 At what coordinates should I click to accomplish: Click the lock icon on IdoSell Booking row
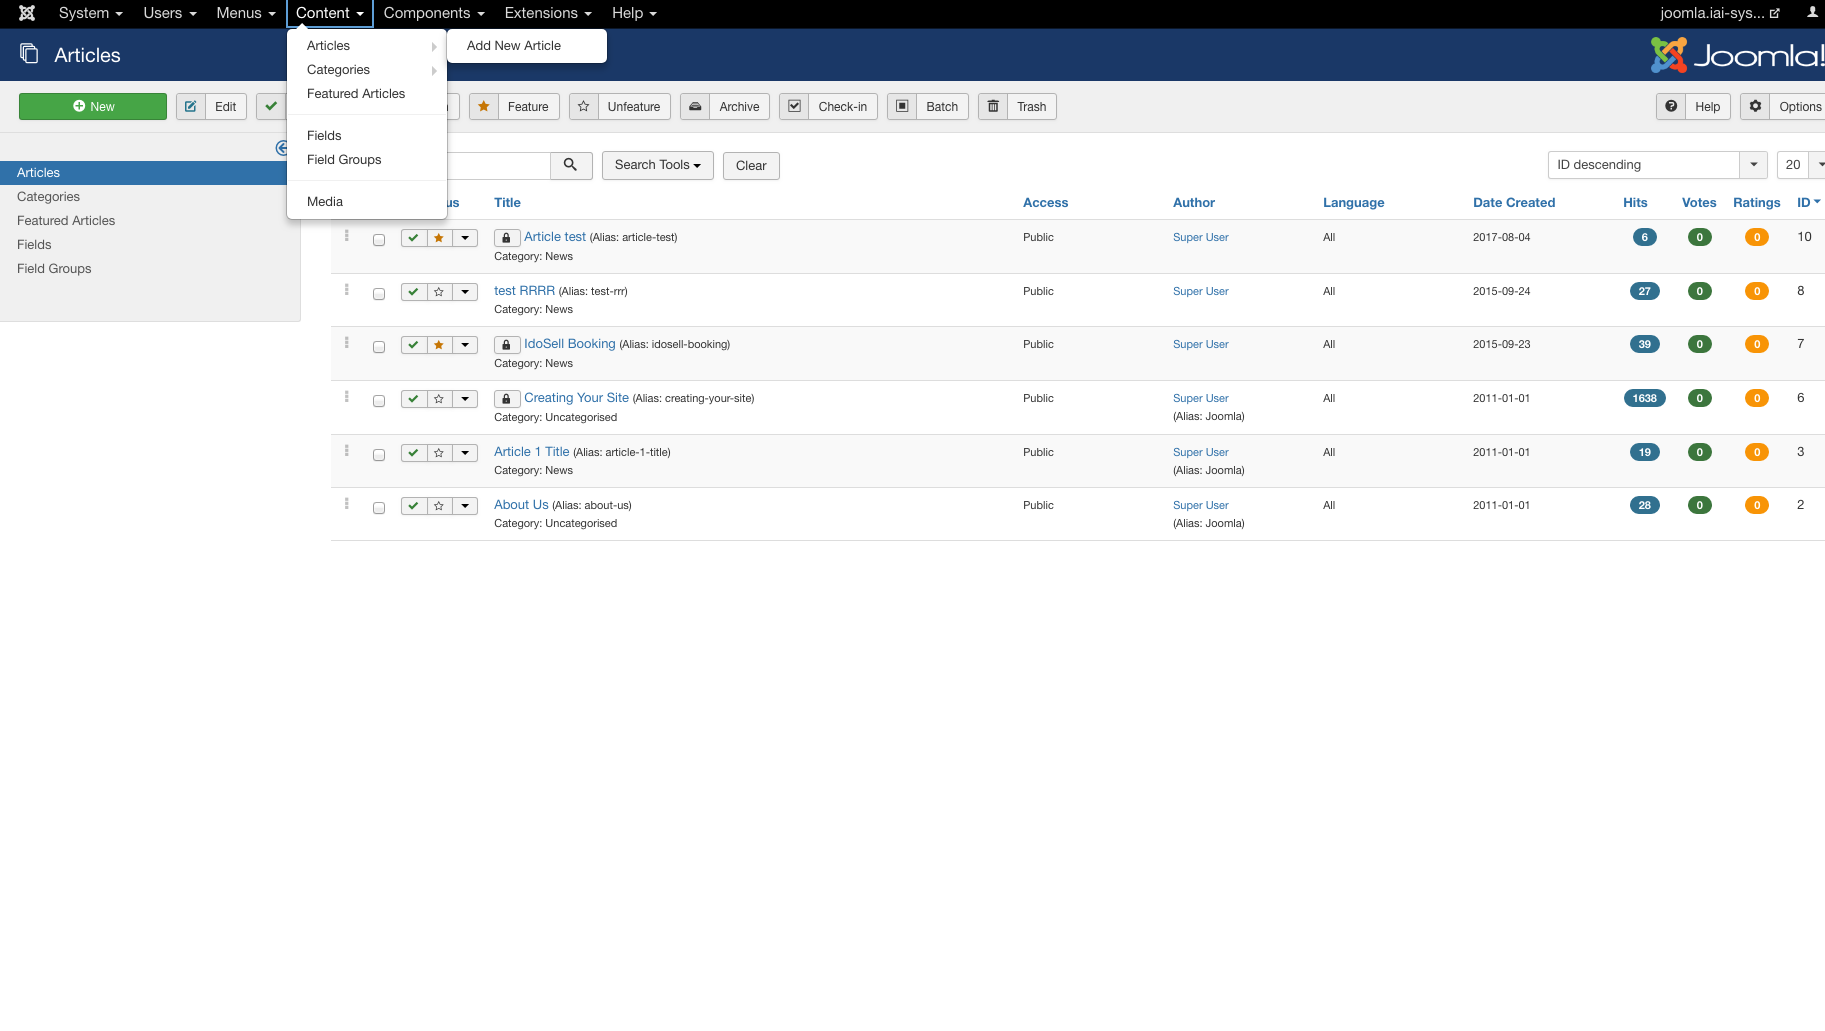(x=506, y=345)
